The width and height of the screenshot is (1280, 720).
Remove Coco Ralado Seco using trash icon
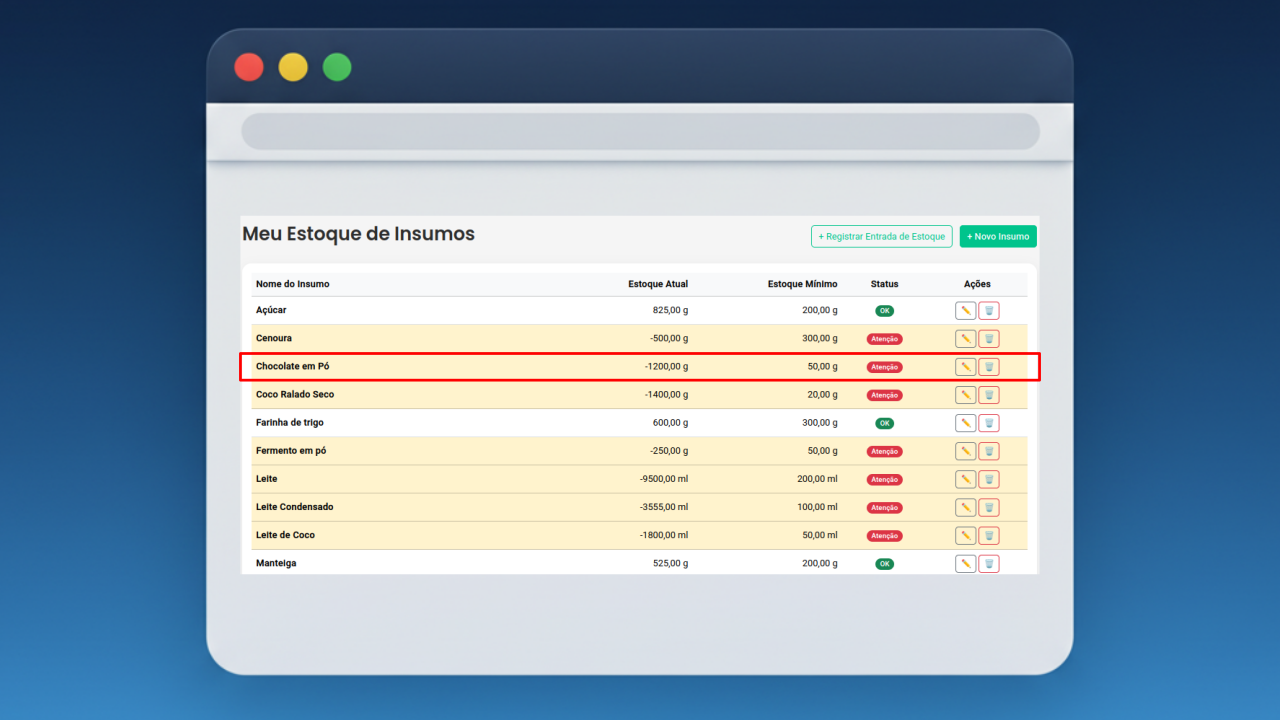[989, 395]
